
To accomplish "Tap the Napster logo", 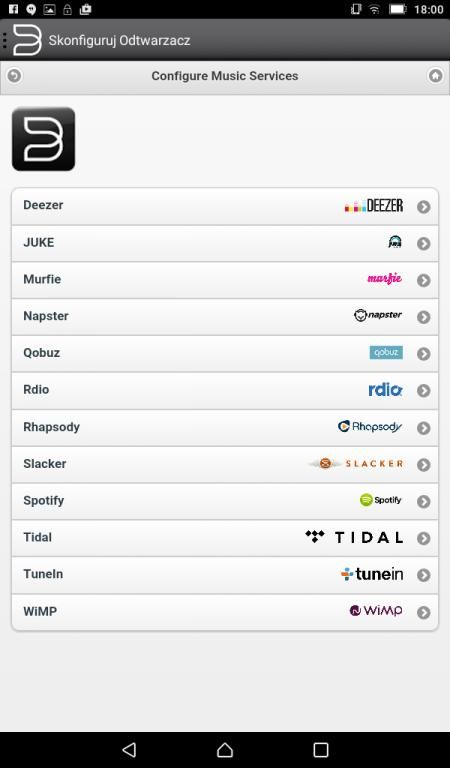I will [378, 315].
